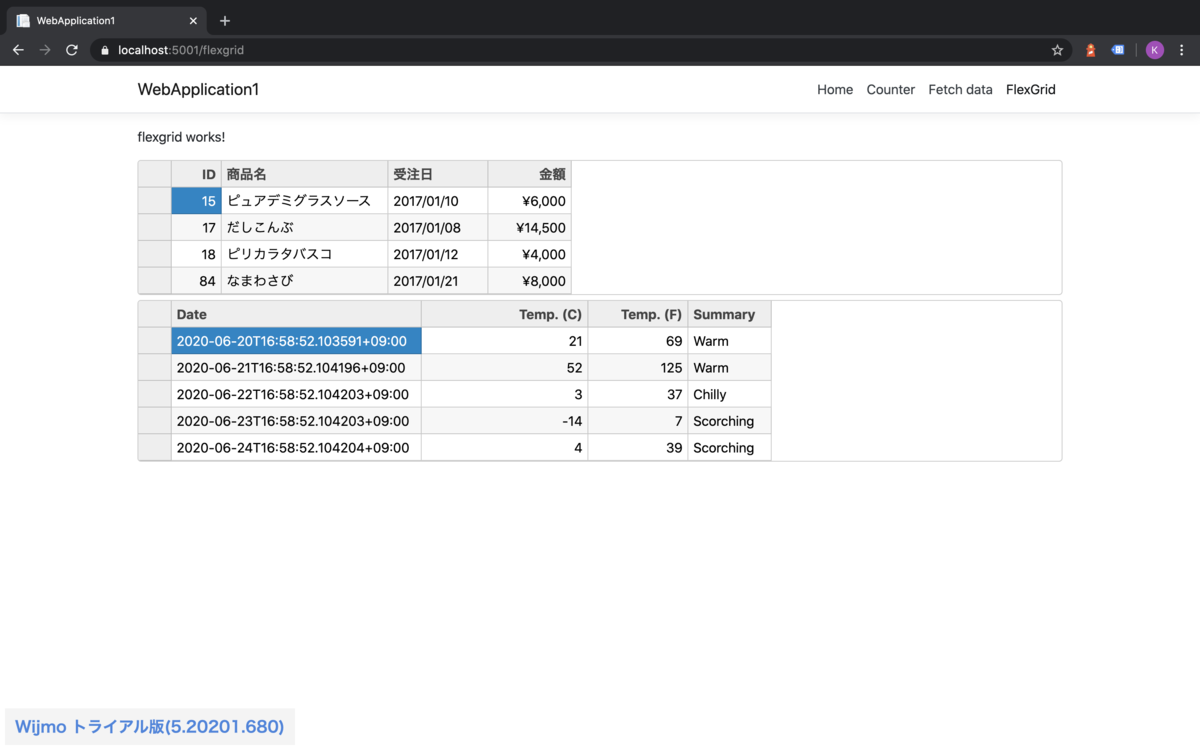Viewport: 1200px width, 750px height.
Task: Select the amount cell ¥8,000
Action: point(529,281)
